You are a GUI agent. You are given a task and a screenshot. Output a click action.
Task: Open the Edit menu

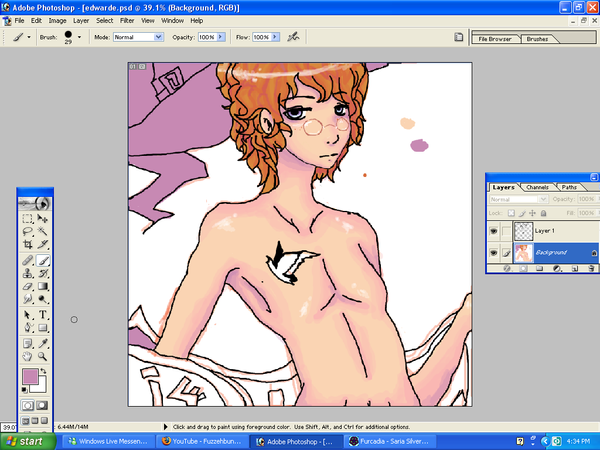point(36,21)
